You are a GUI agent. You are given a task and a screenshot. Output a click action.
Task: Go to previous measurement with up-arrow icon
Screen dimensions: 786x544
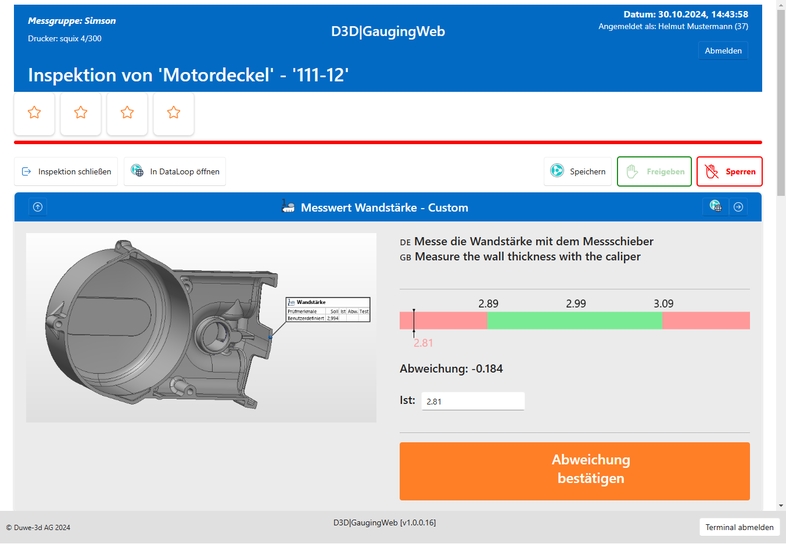[38, 207]
